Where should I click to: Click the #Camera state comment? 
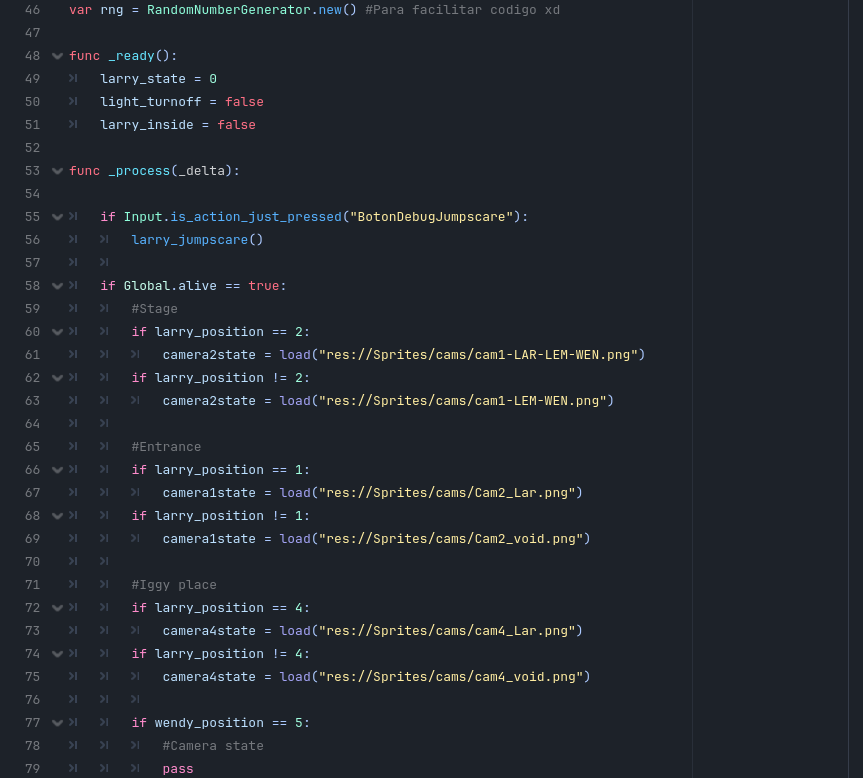point(213,746)
